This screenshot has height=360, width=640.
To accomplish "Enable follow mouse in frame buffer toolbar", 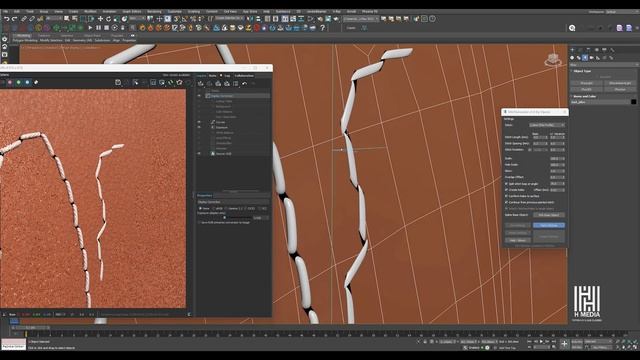I will [x=136, y=82].
